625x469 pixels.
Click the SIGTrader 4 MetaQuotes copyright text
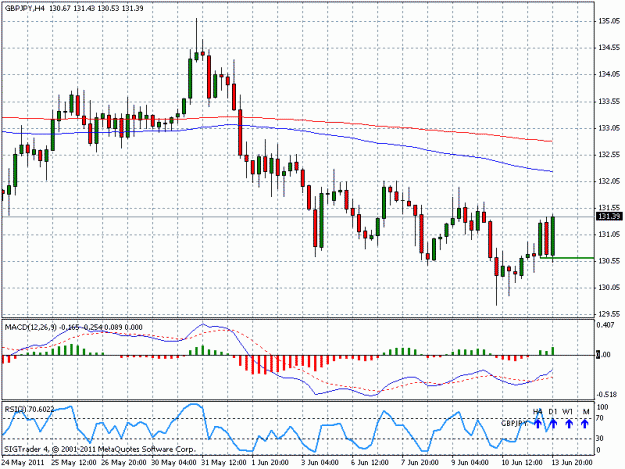pos(100,449)
